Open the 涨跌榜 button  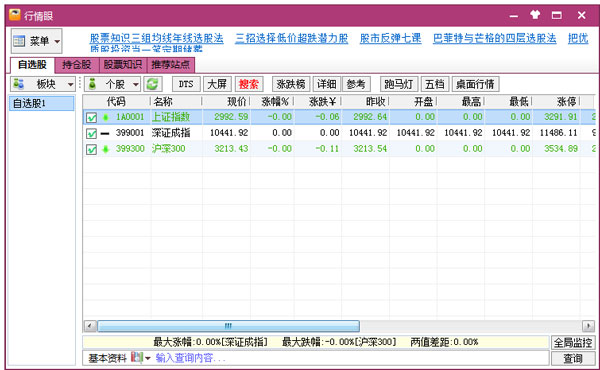click(291, 84)
